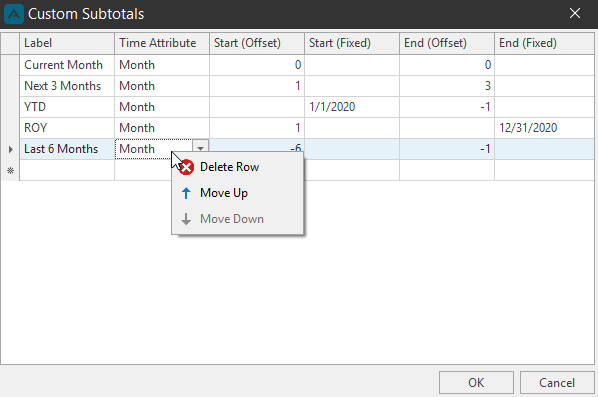Screen dimensions: 598x397
Task: Click the red Delete Row icon
Action: coord(186,167)
